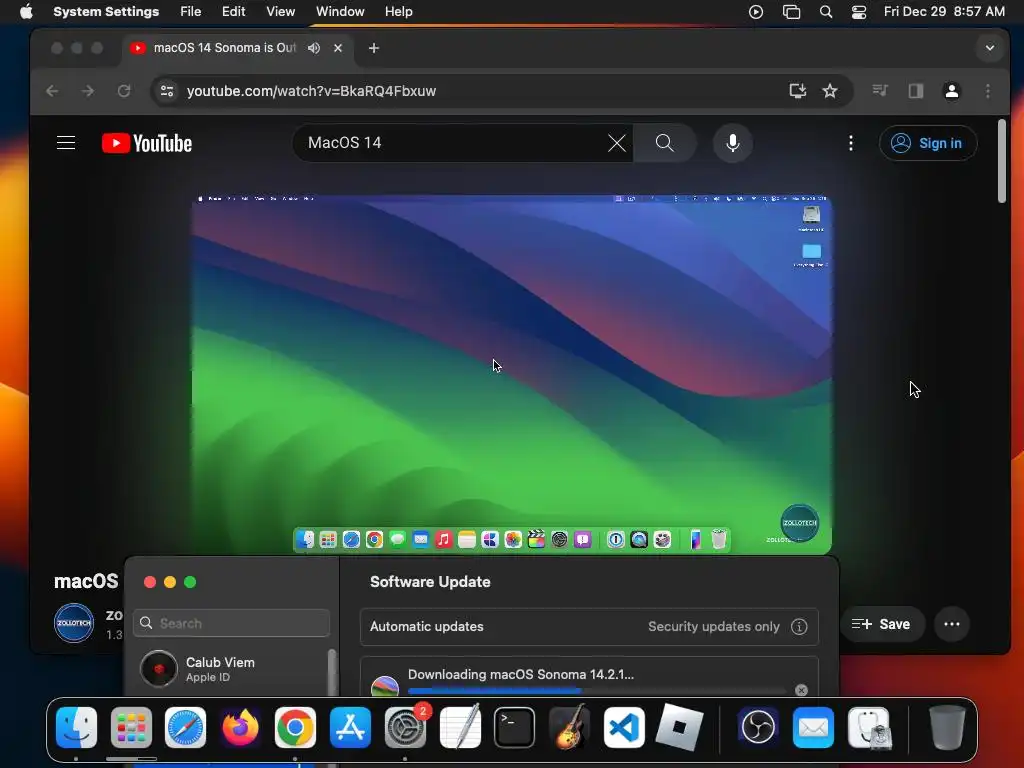Reload the YouTube page
The image size is (1024, 768).
(123, 91)
